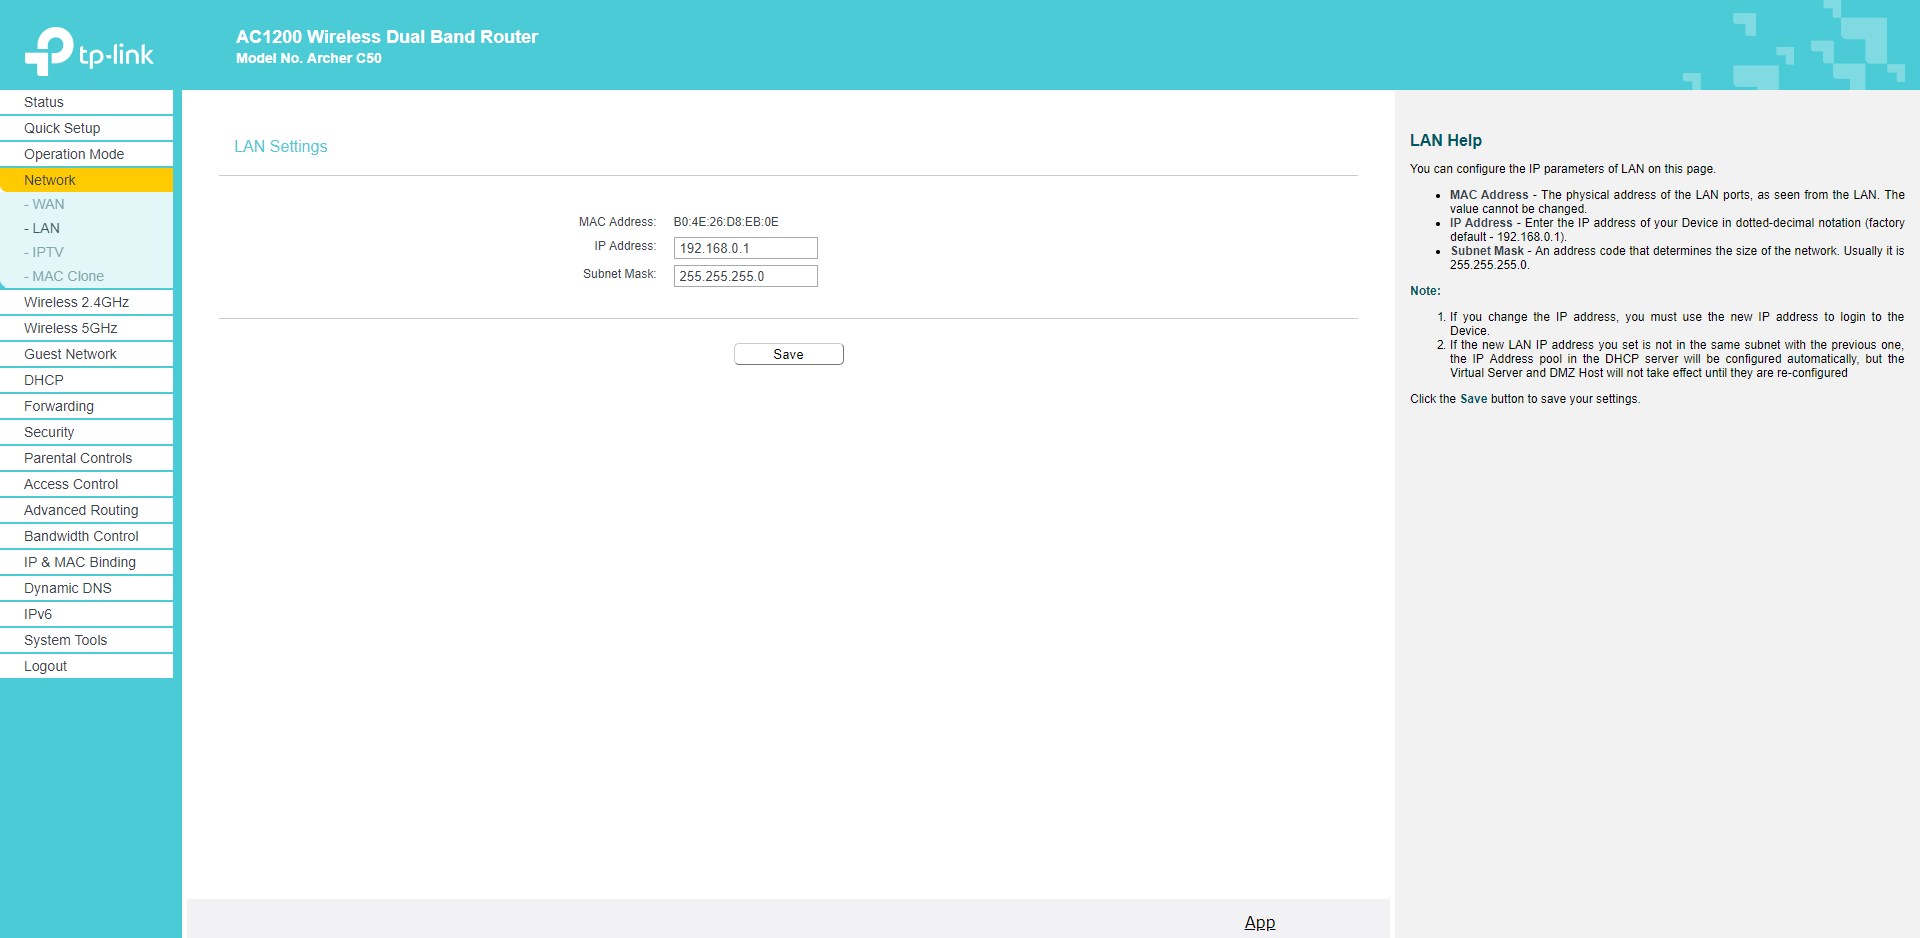1920x938 pixels.
Task: Open Bandwidth Control settings
Action: tap(81, 536)
